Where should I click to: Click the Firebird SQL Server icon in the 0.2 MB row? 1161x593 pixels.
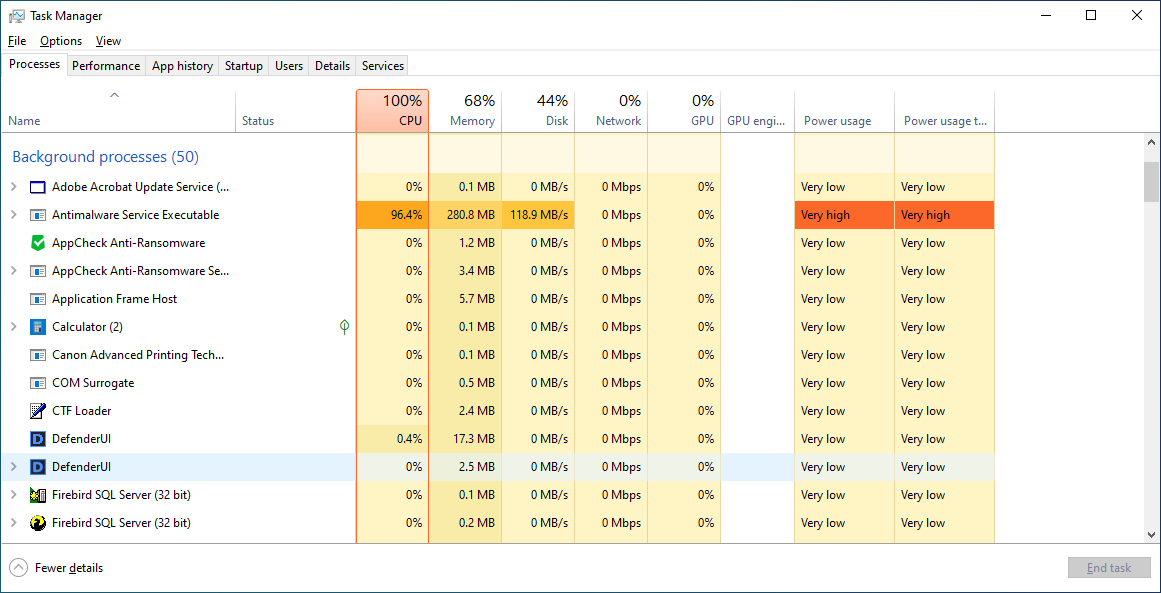point(38,523)
